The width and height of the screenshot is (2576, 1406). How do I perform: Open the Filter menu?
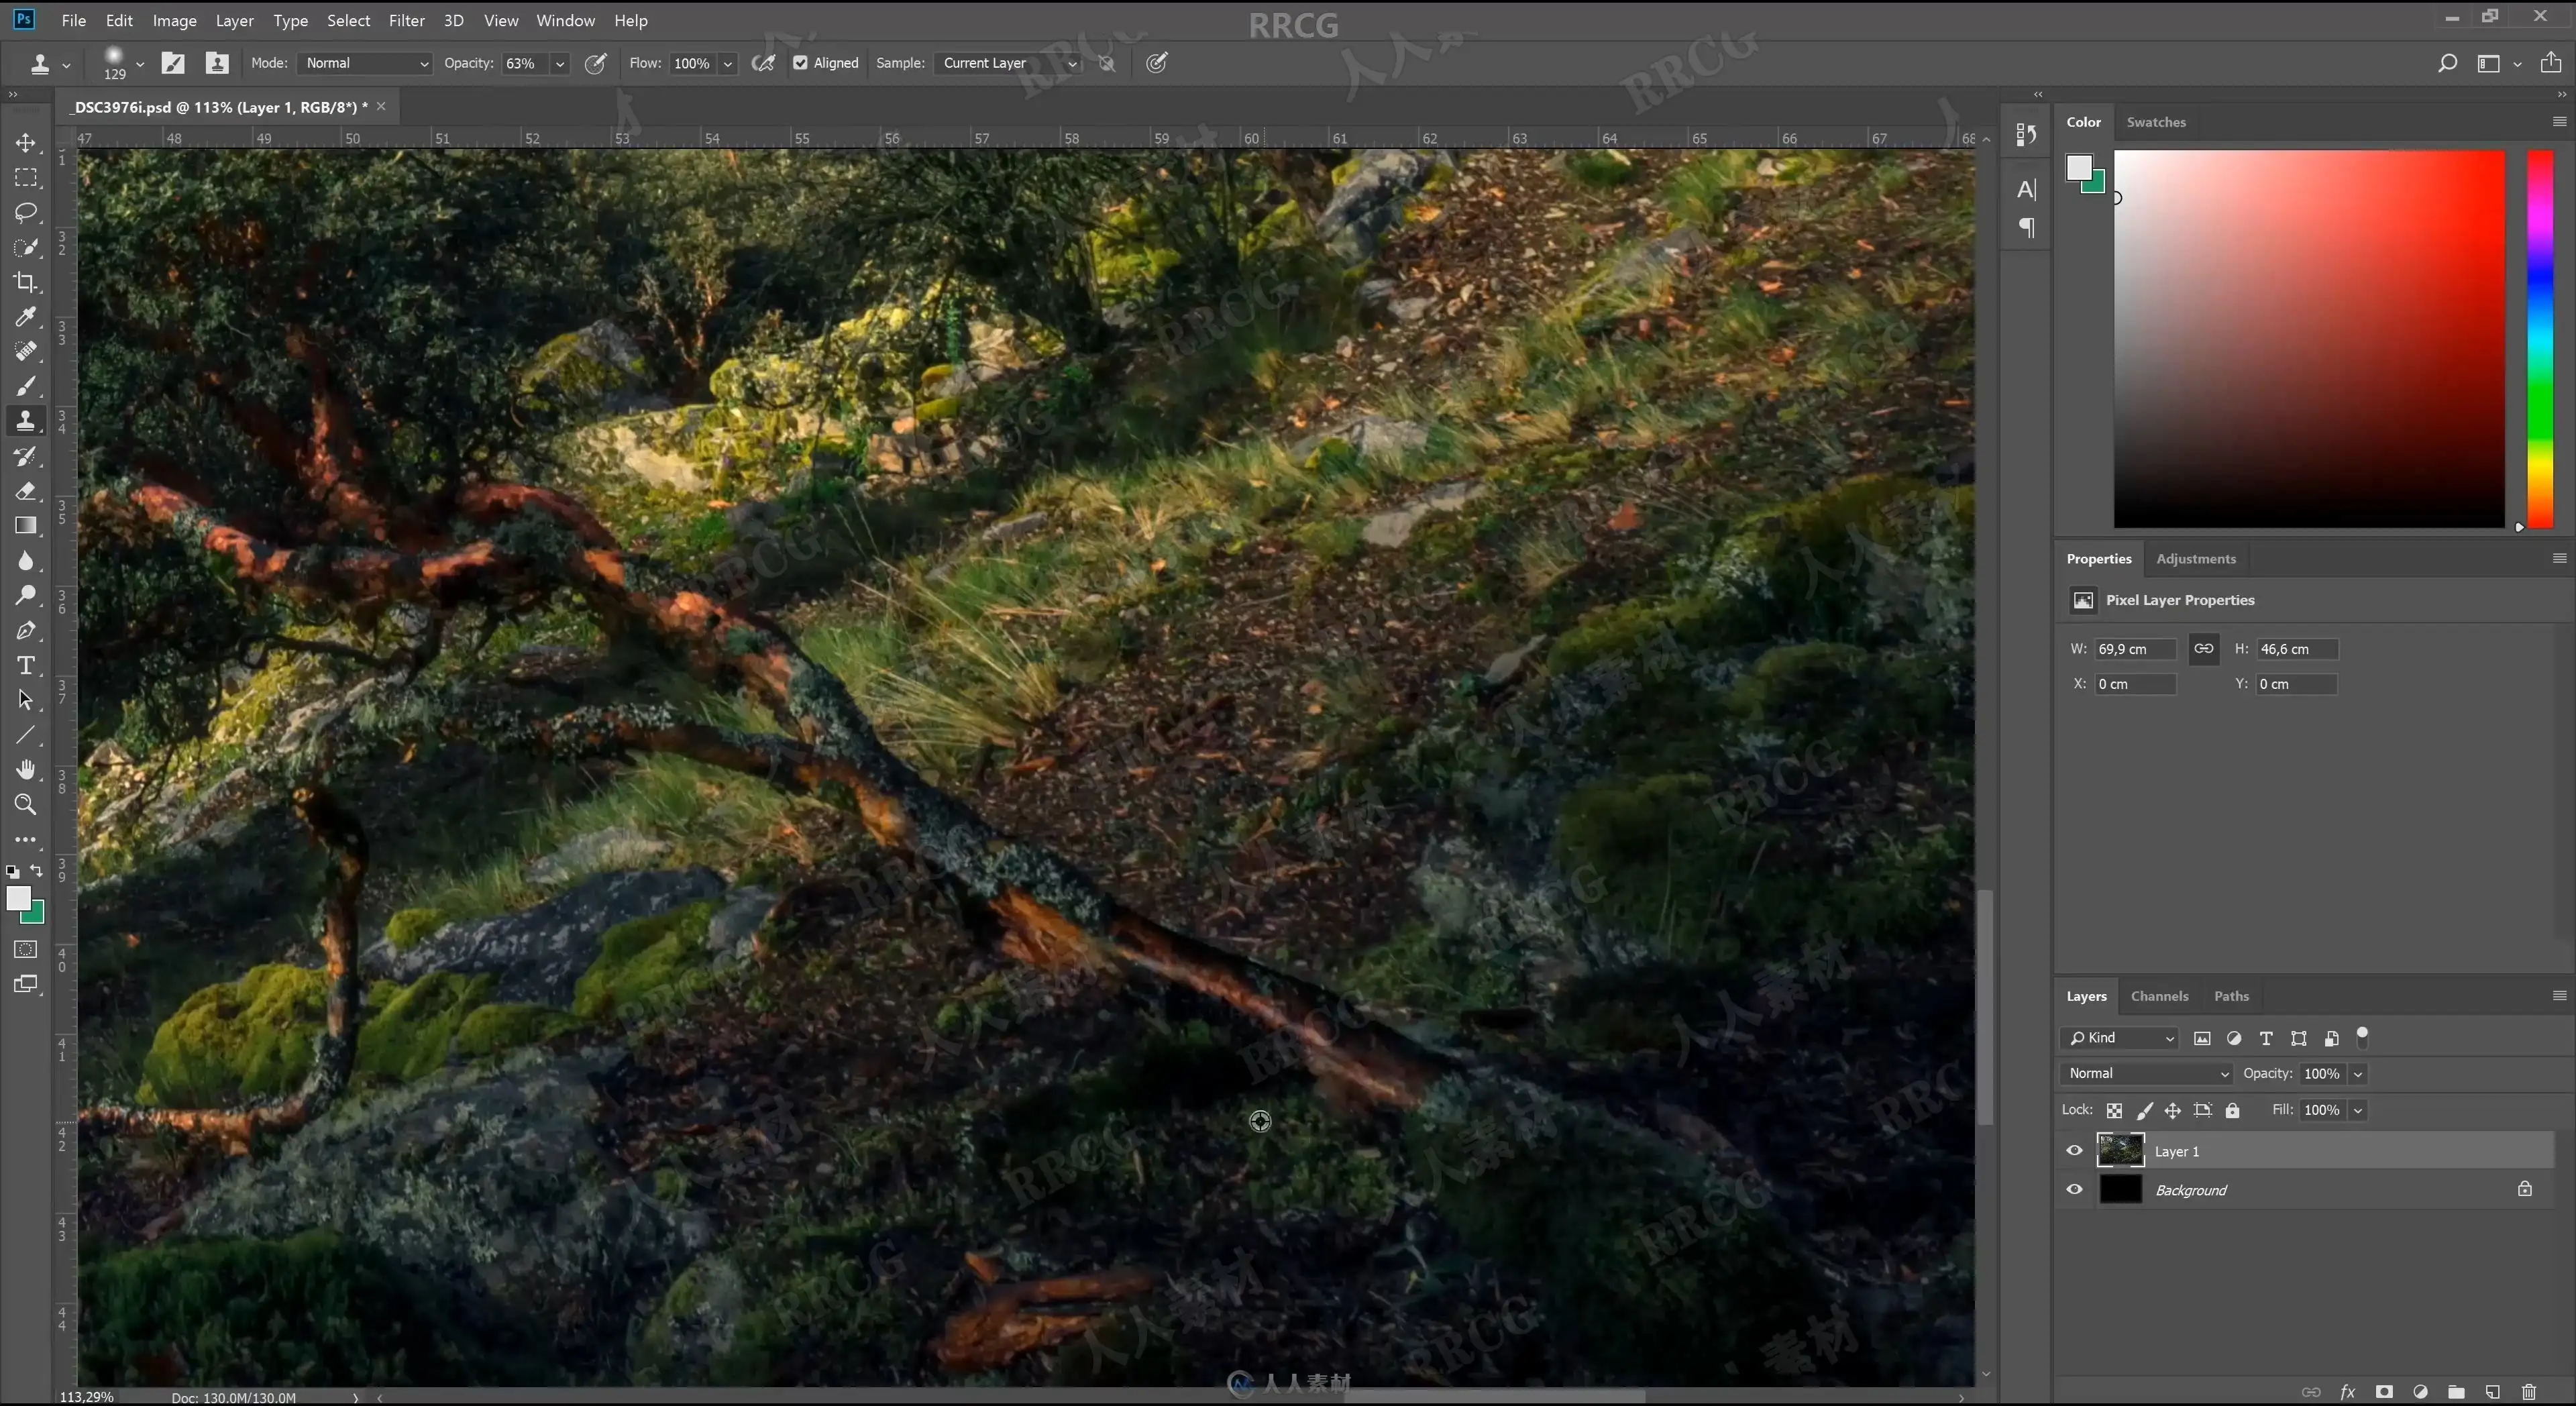[x=406, y=20]
